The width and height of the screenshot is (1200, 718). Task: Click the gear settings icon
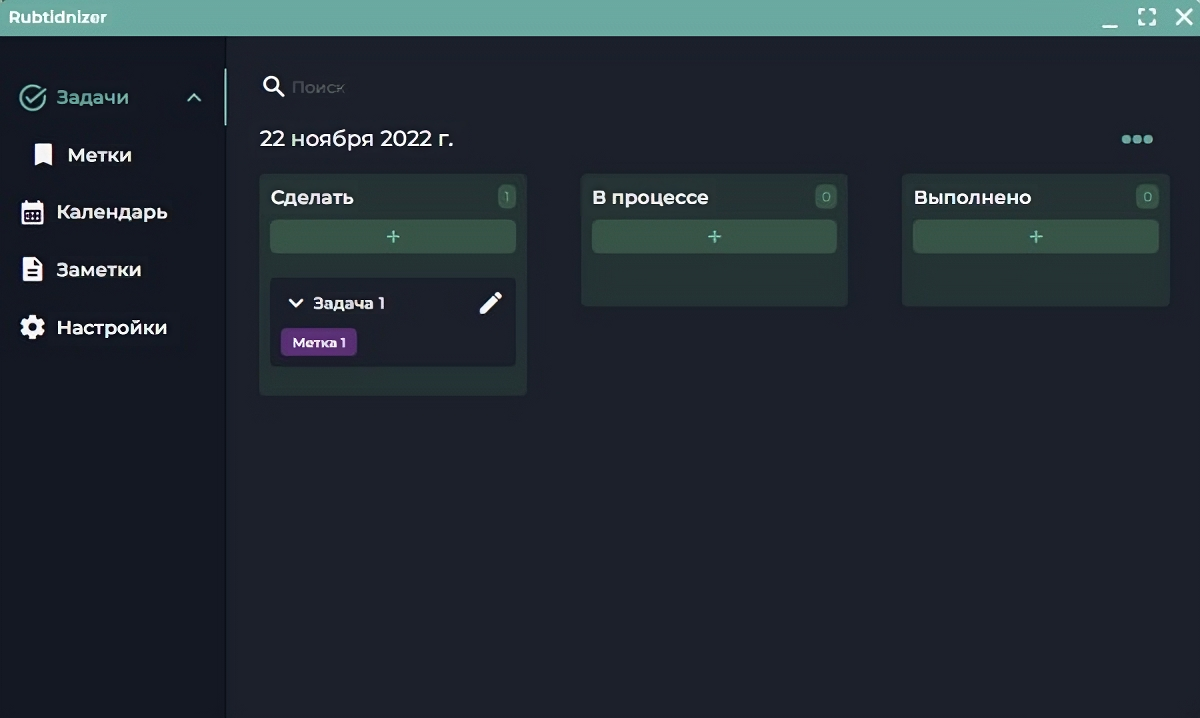(x=33, y=328)
